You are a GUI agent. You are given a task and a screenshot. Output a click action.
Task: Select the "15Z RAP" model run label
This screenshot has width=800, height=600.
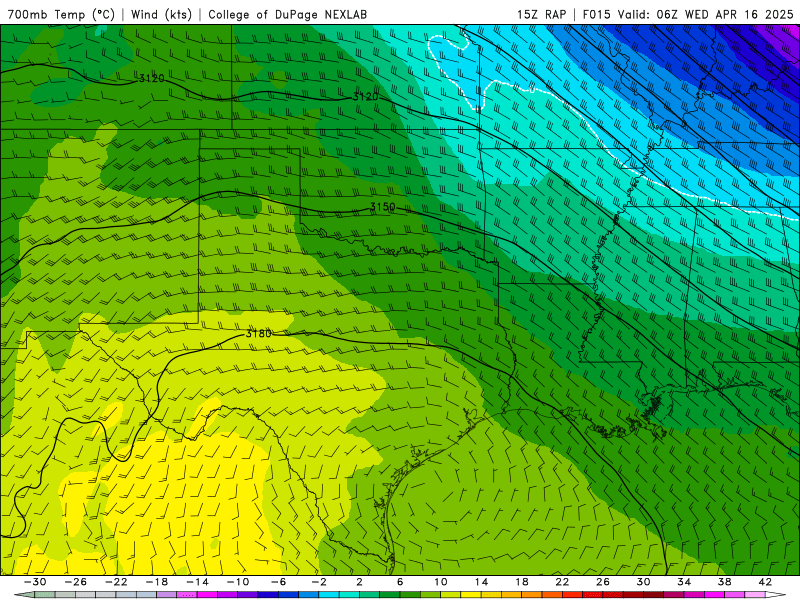(541, 14)
